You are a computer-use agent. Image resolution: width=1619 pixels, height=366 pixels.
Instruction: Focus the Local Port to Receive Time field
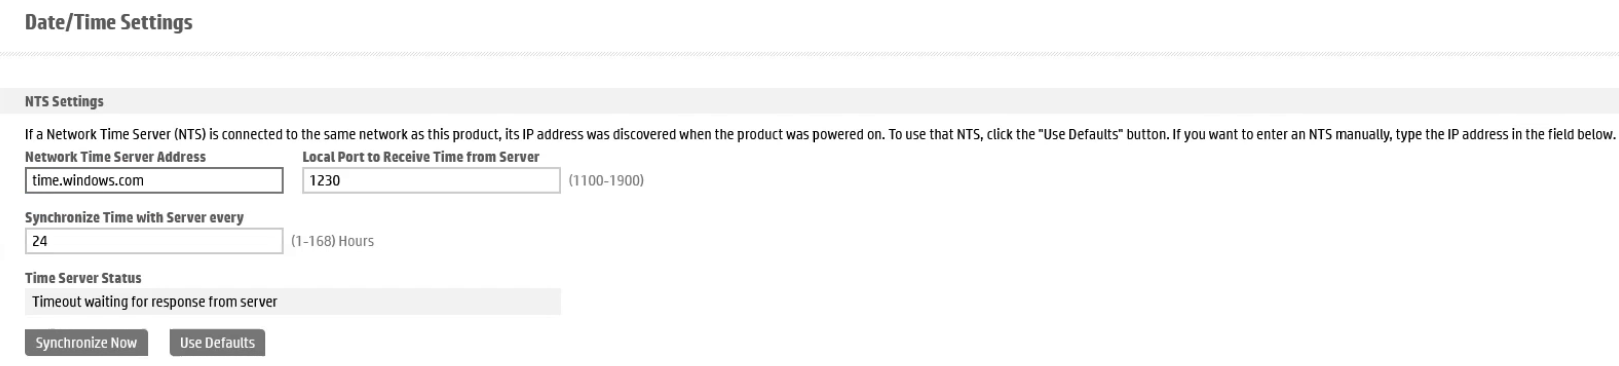click(431, 180)
